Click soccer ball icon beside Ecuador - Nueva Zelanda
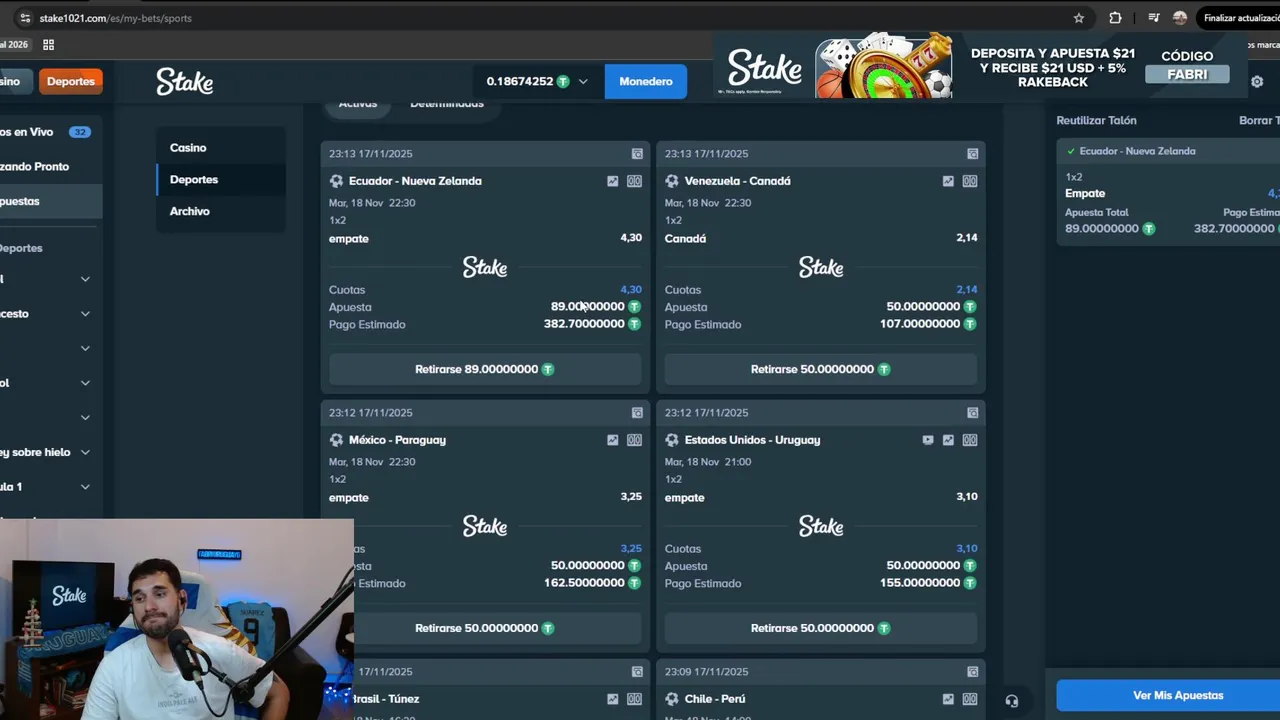 (336, 181)
